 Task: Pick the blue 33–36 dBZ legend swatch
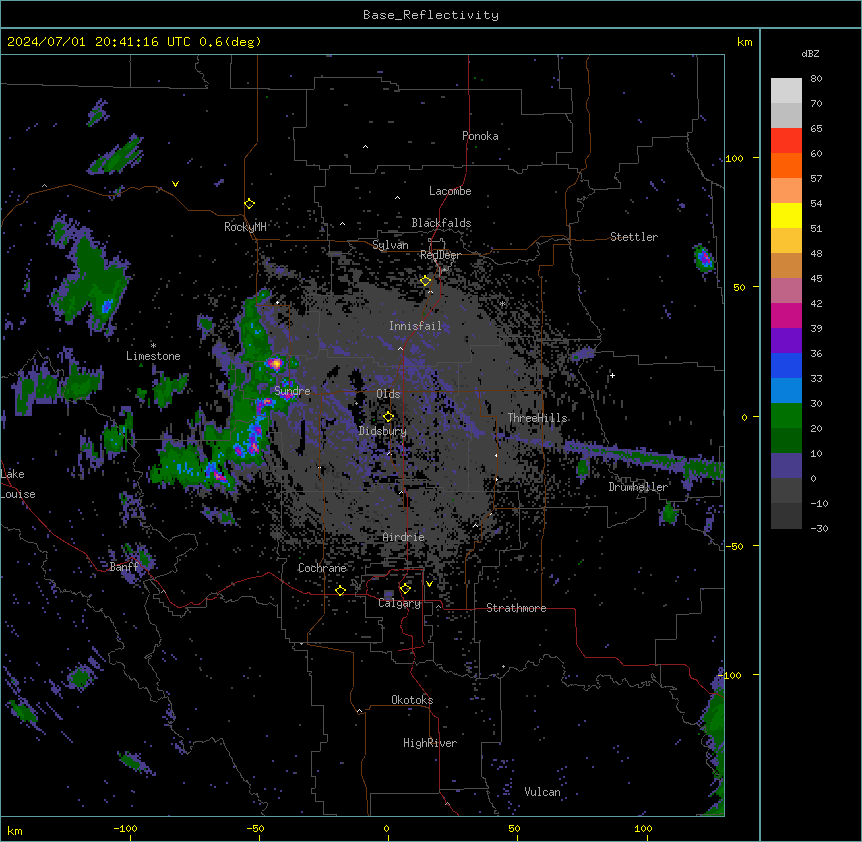(x=786, y=365)
